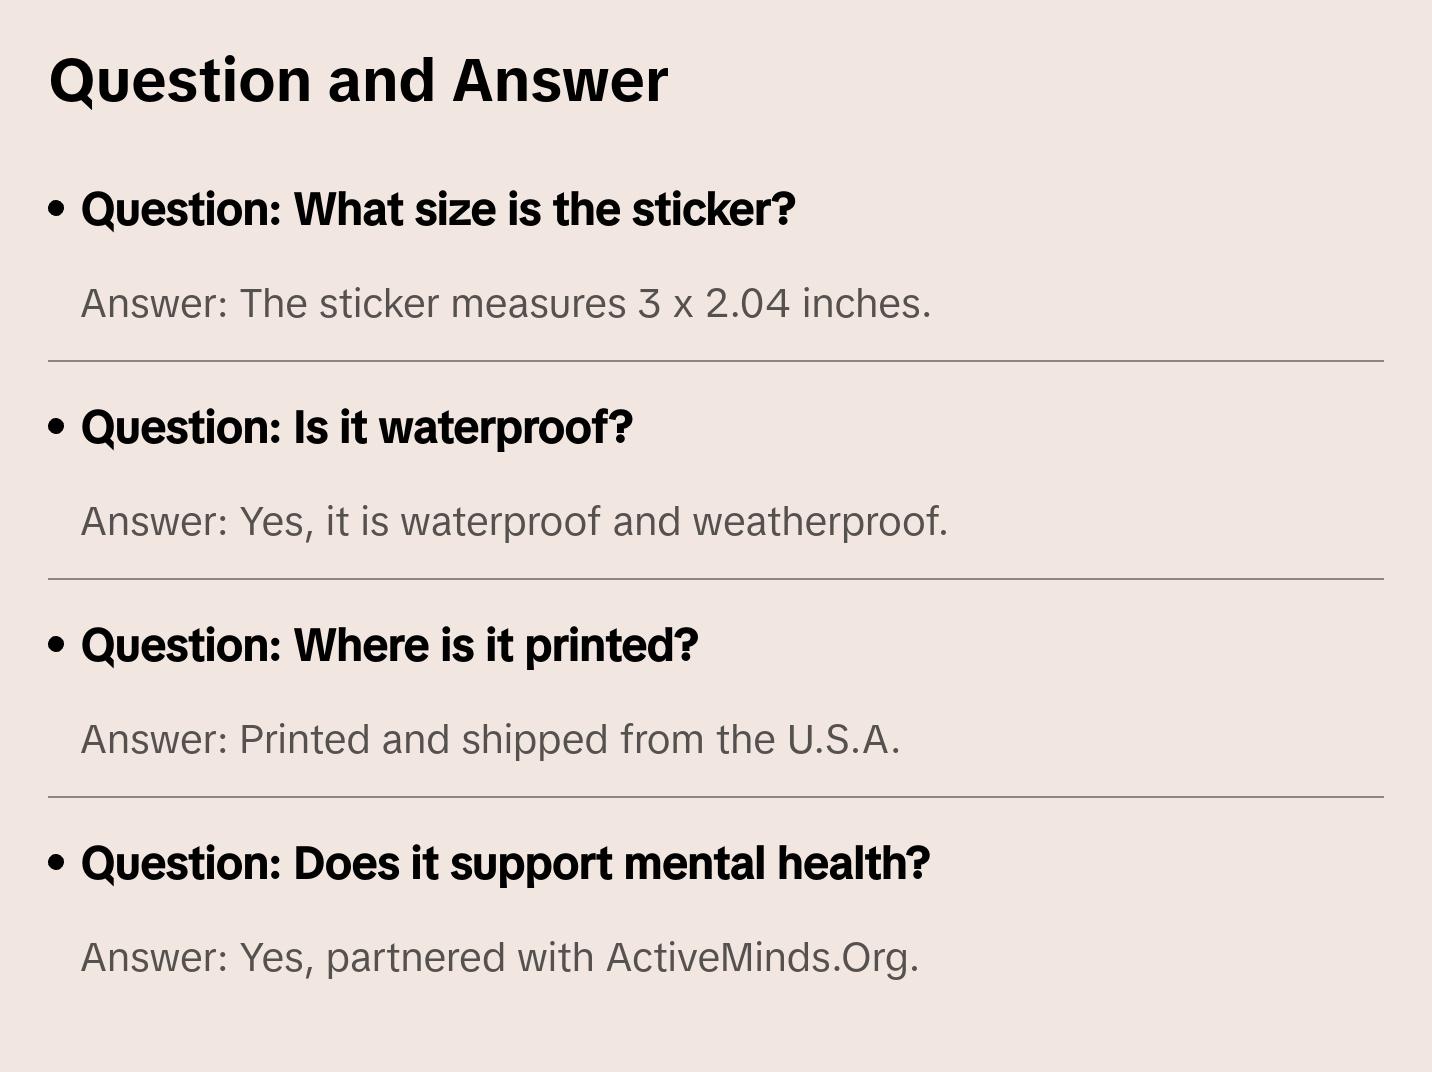Viewport: 1432px width, 1072px height.
Task: Click the "Is it waterproof?" question
Action: (357, 428)
